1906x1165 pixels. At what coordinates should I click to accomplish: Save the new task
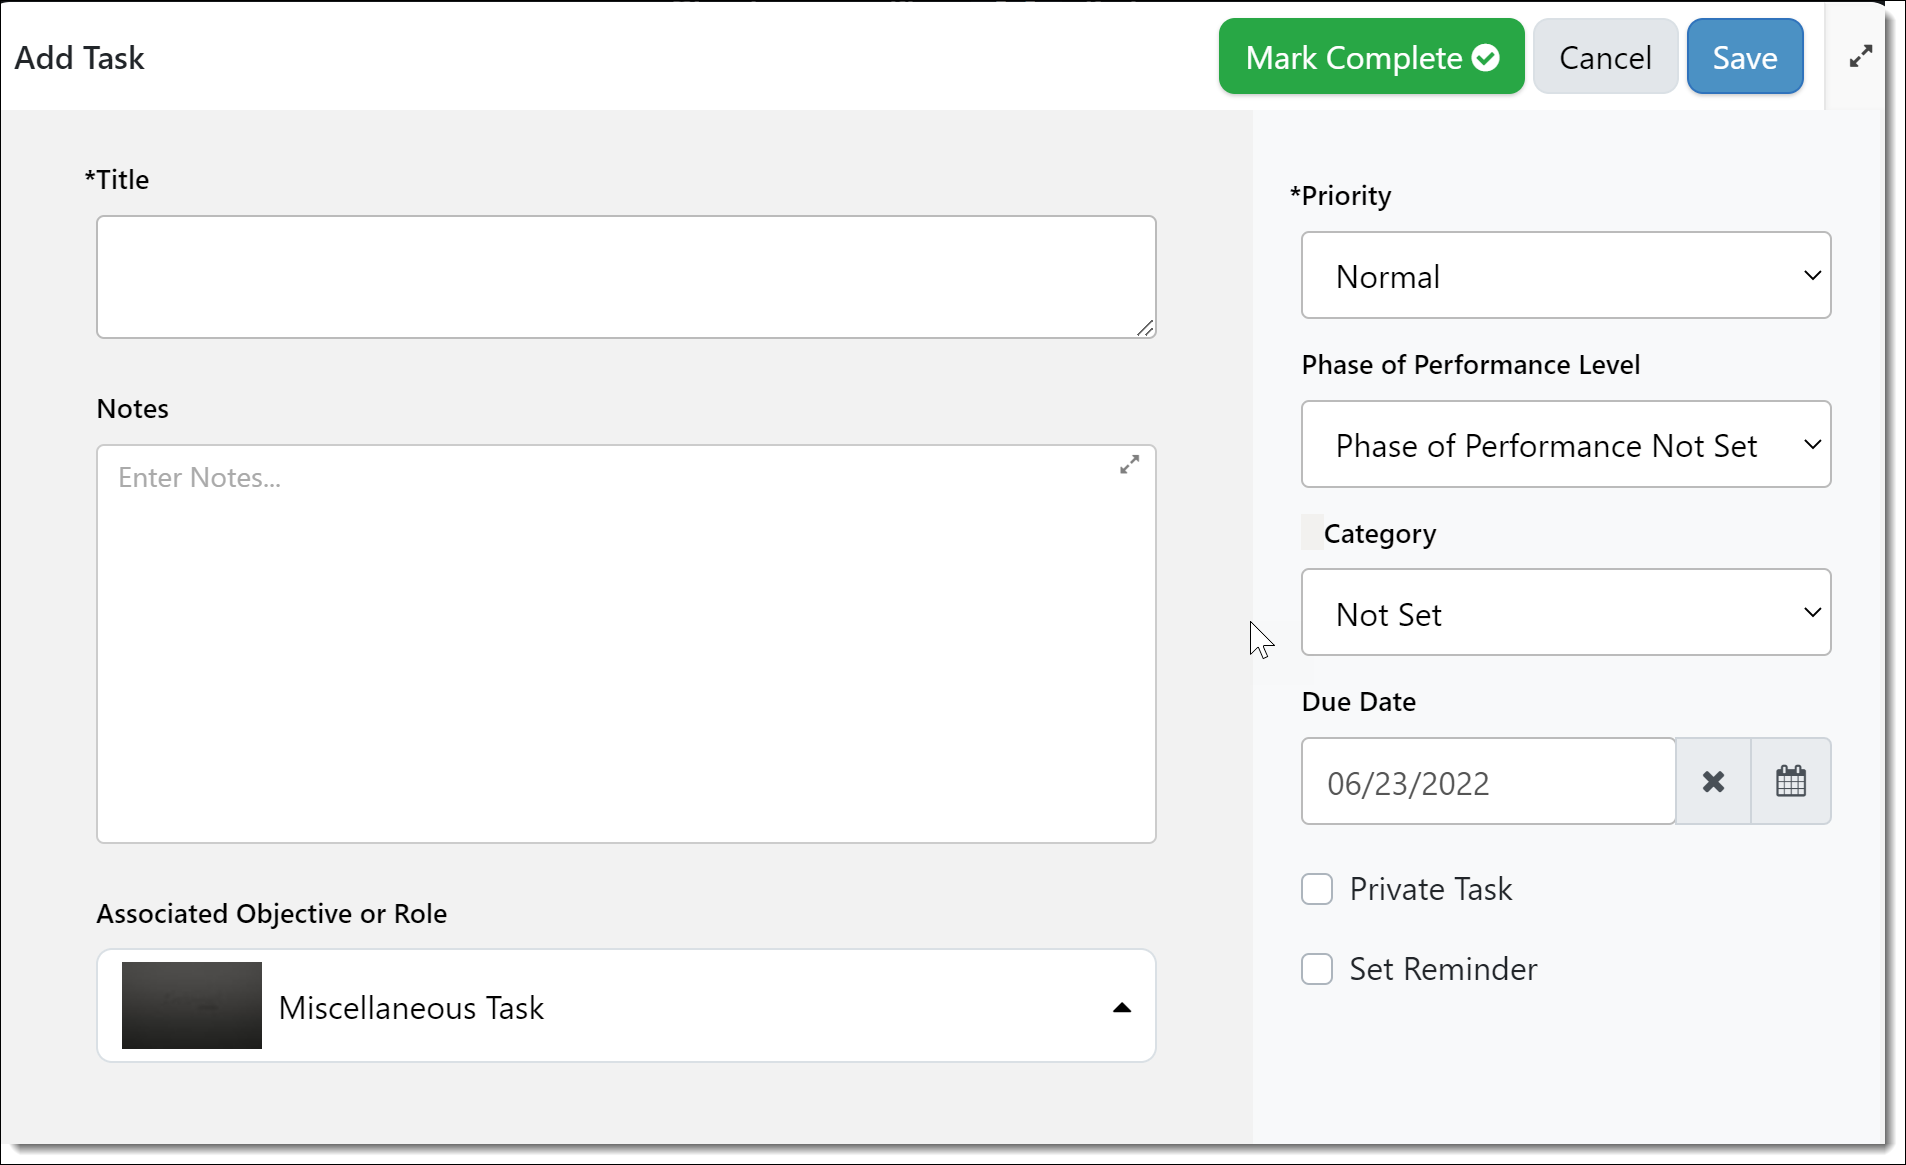(1743, 57)
